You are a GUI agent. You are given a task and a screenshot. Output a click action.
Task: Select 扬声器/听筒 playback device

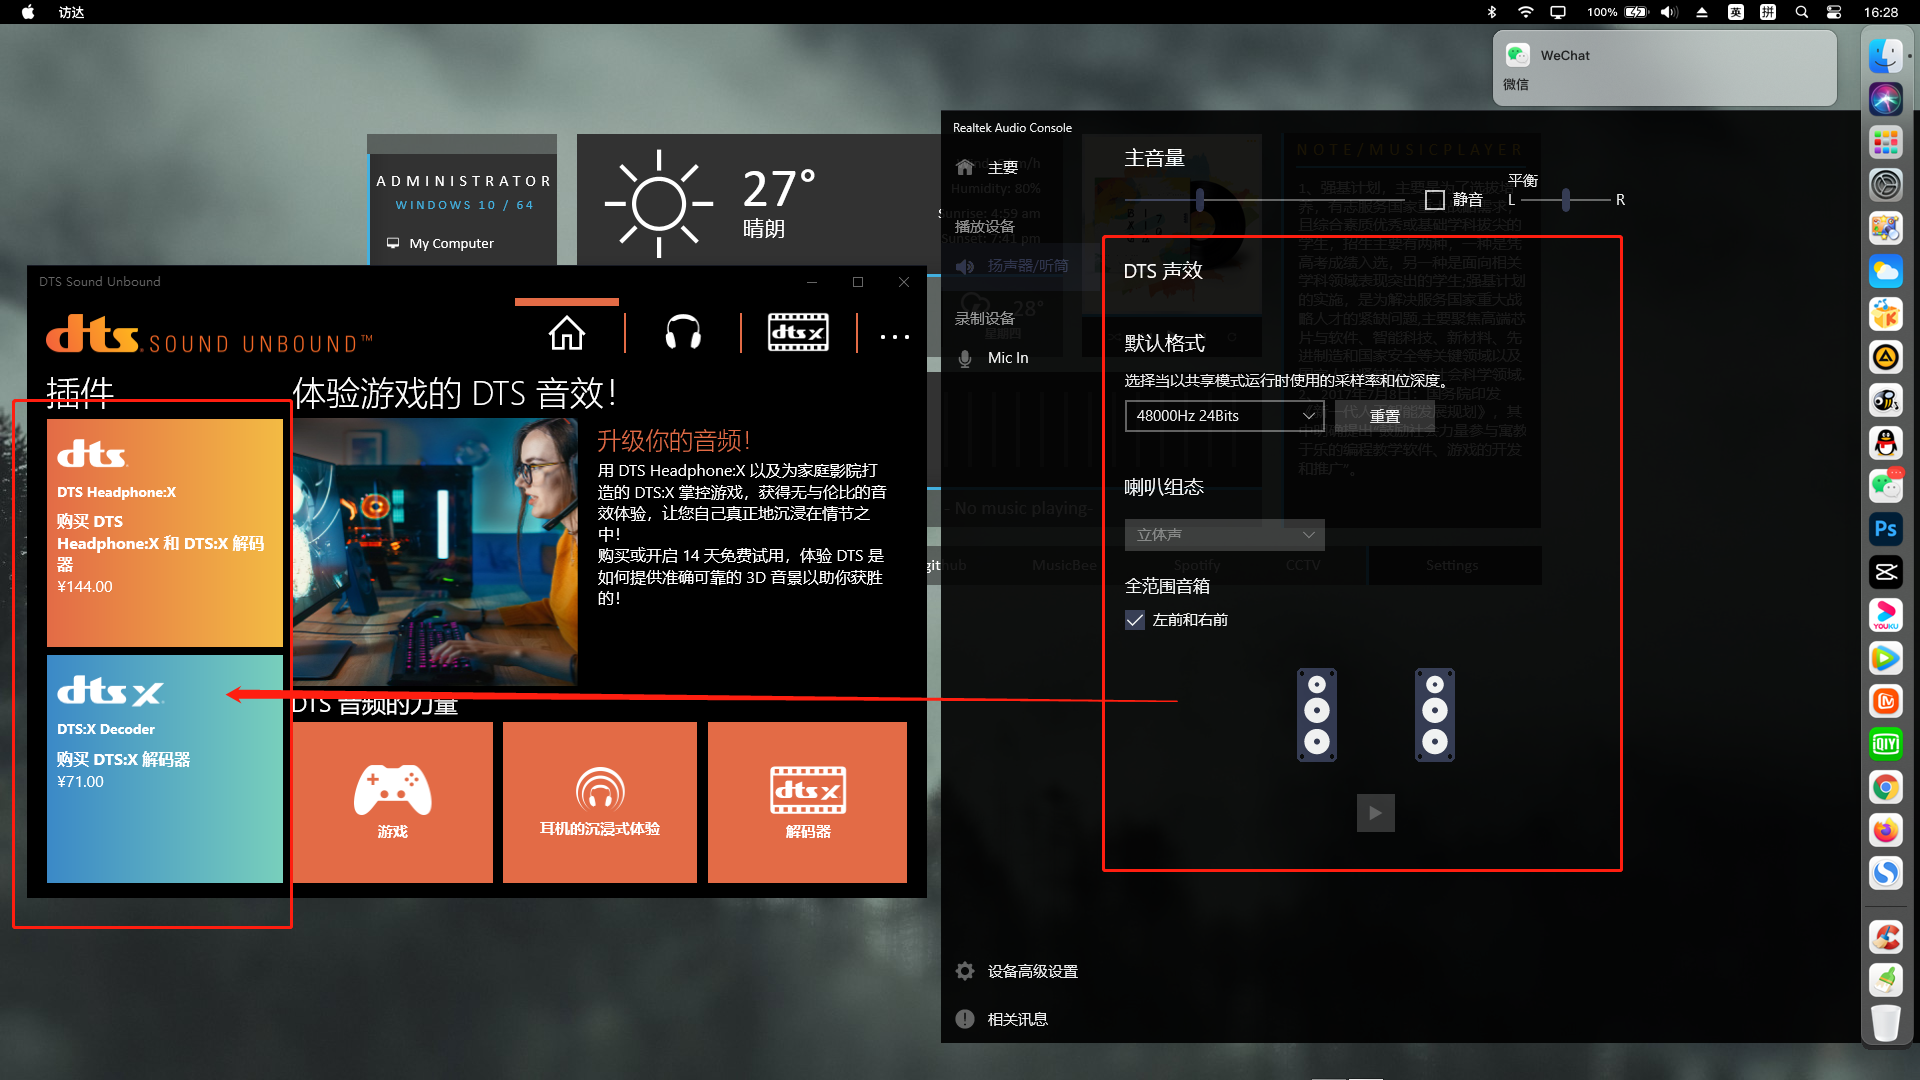click(1027, 266)
